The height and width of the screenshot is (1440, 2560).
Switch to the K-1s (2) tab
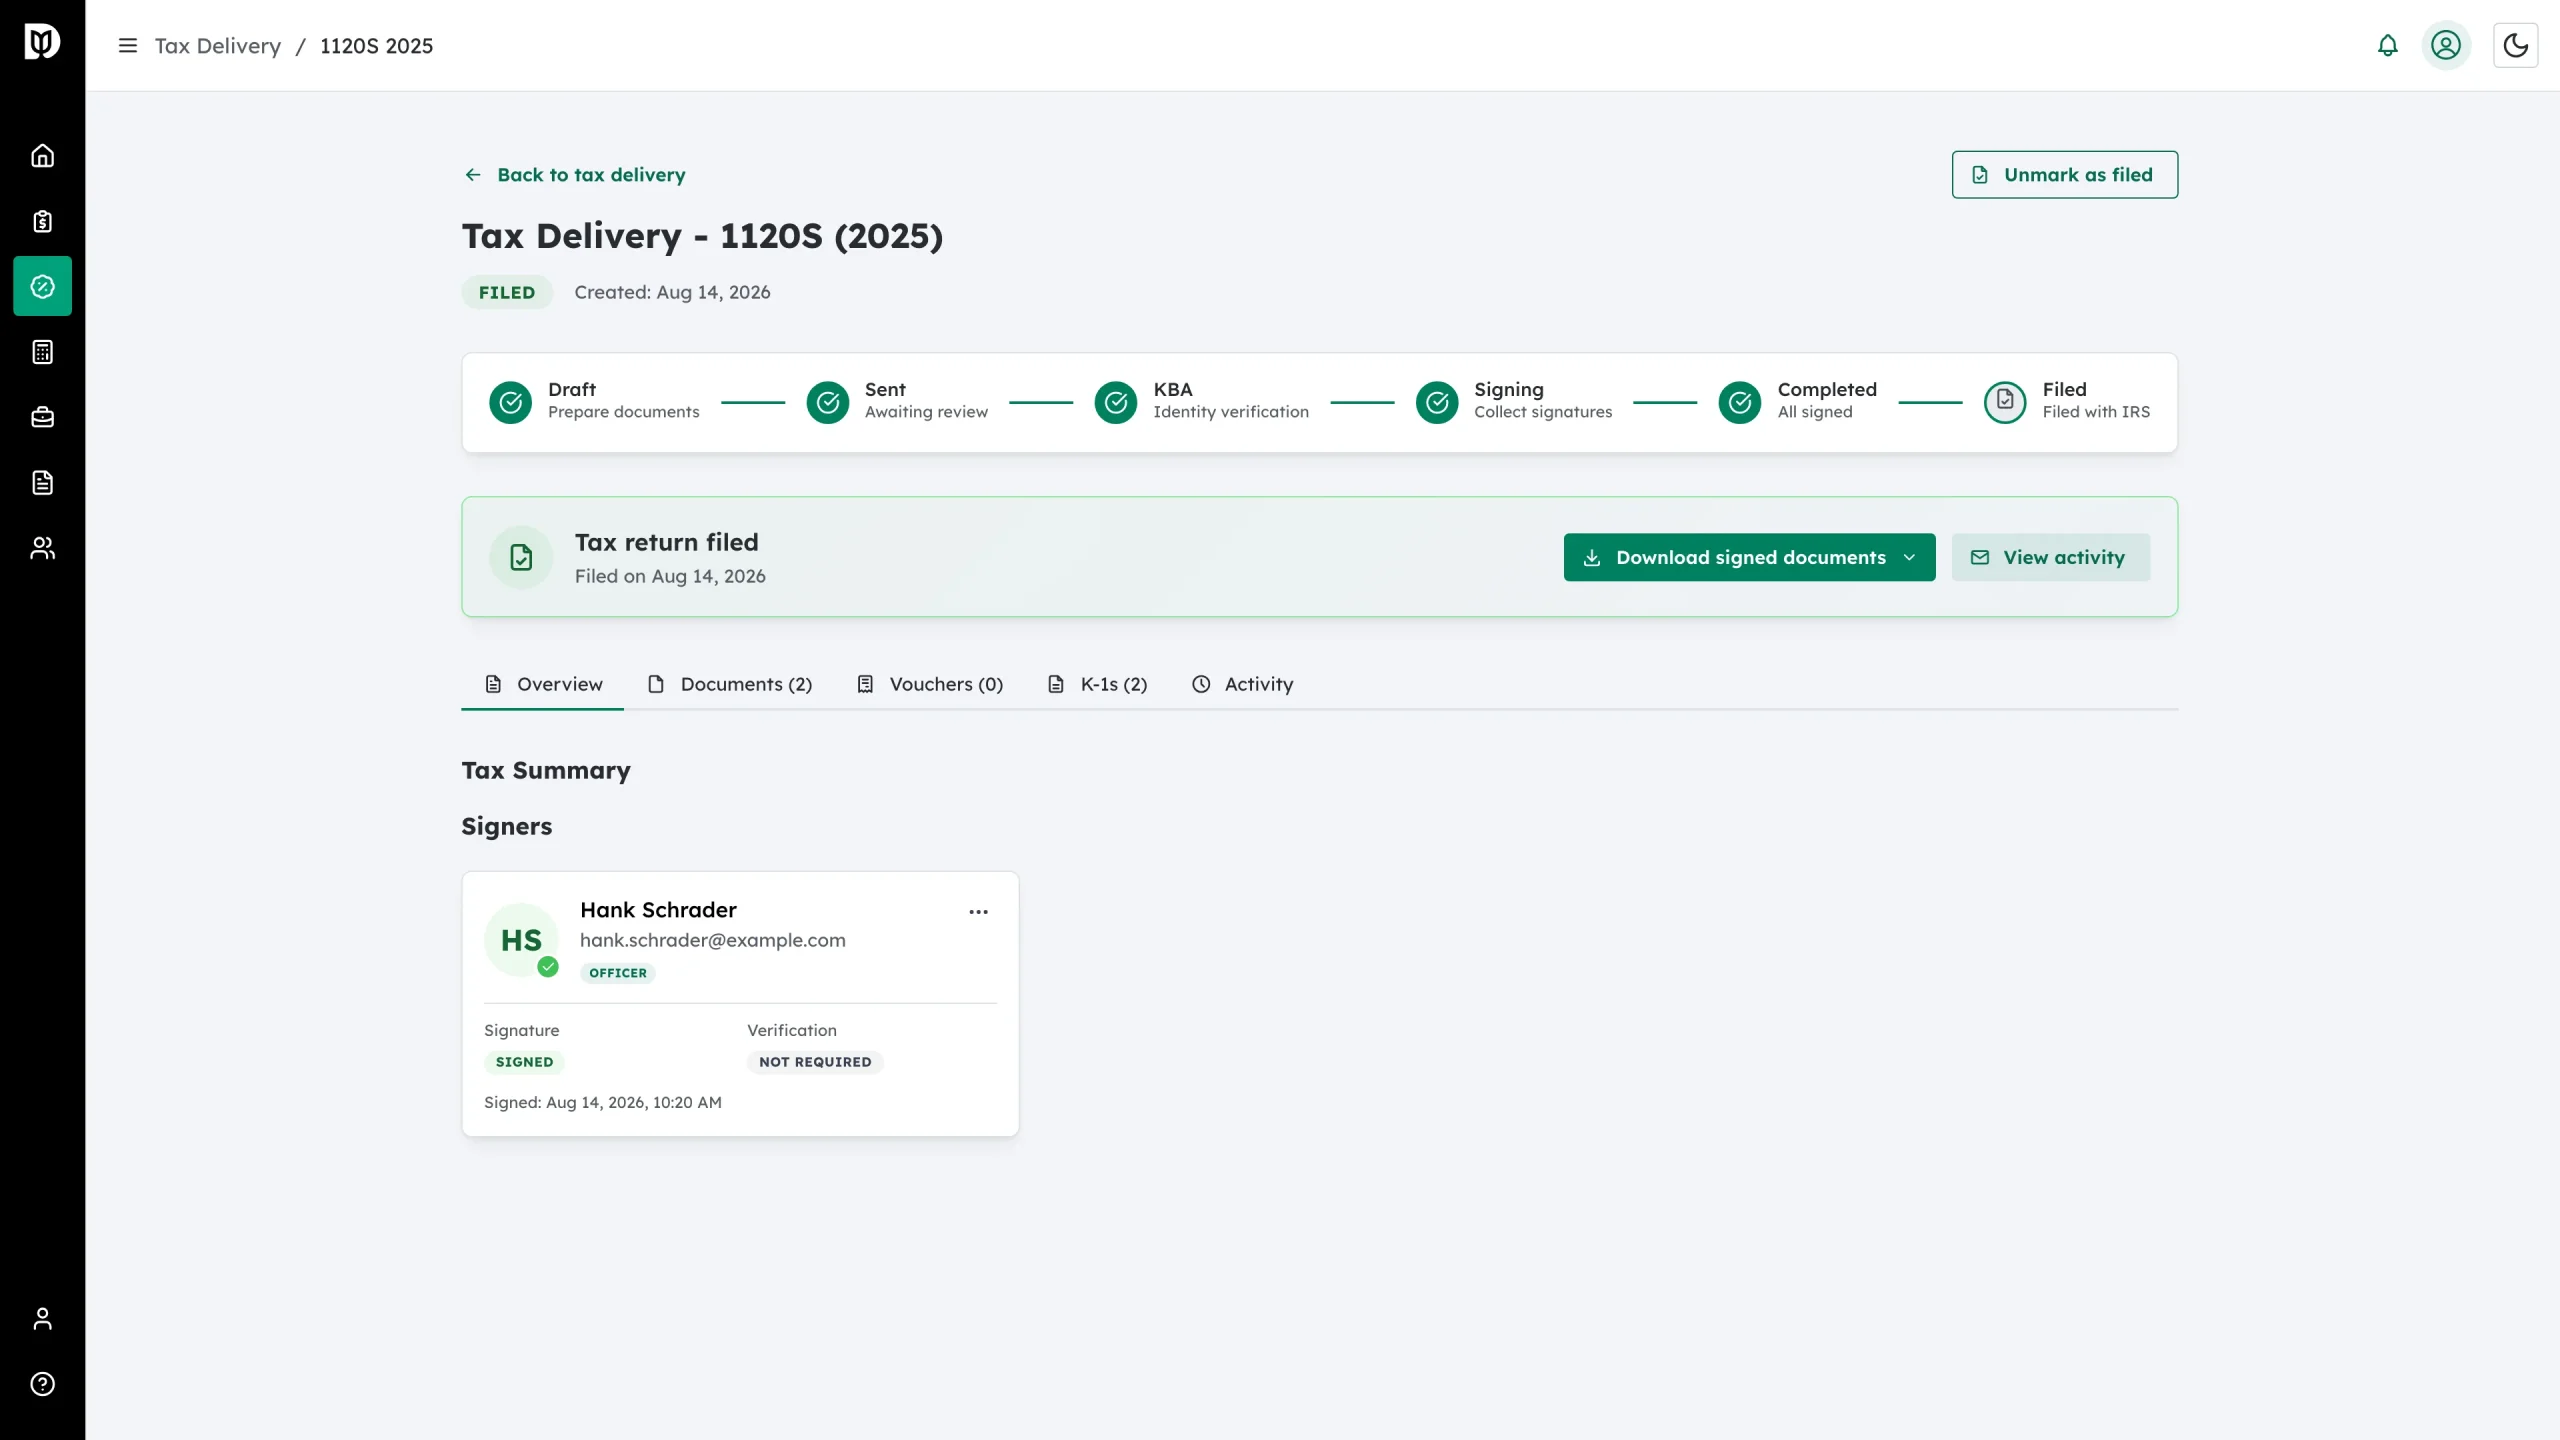coord(1097,684)
